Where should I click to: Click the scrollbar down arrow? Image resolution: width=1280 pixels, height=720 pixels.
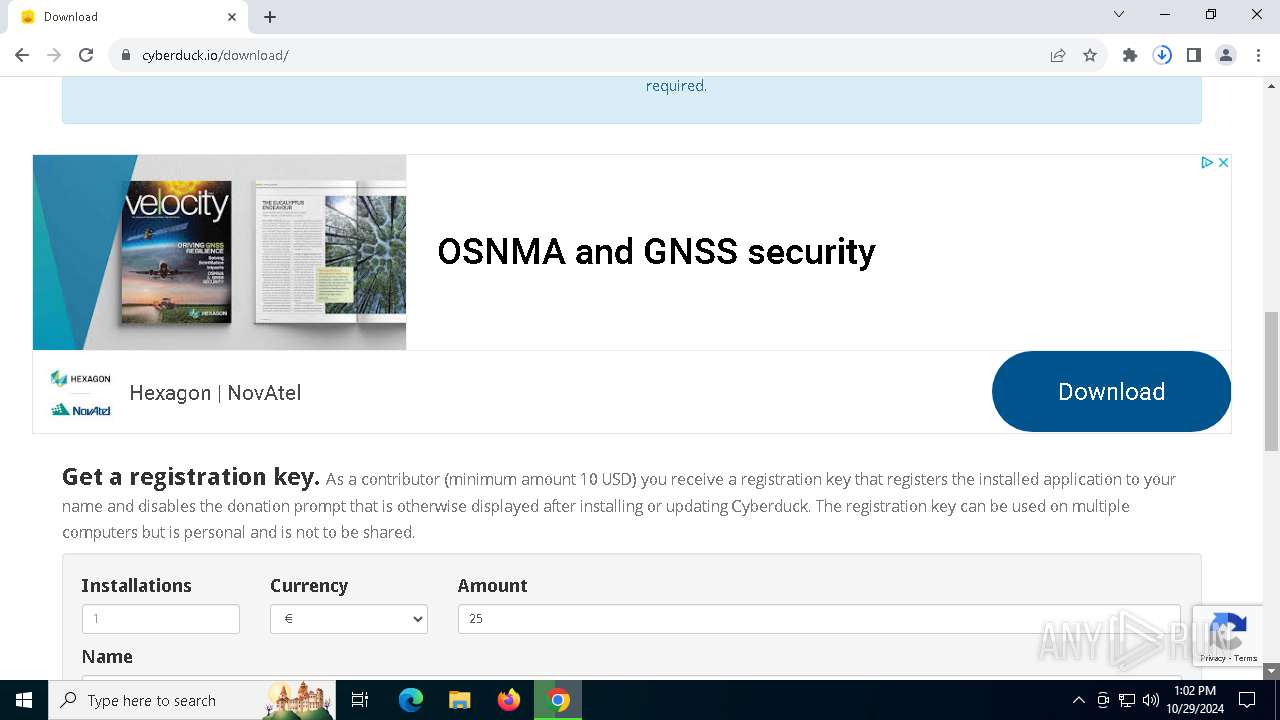(x=1272, y=671)
